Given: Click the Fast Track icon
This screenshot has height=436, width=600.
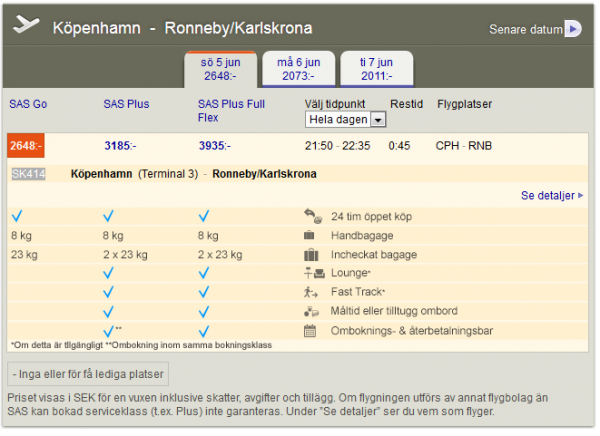Looking at the screenshot, I should tap(310, 292).
